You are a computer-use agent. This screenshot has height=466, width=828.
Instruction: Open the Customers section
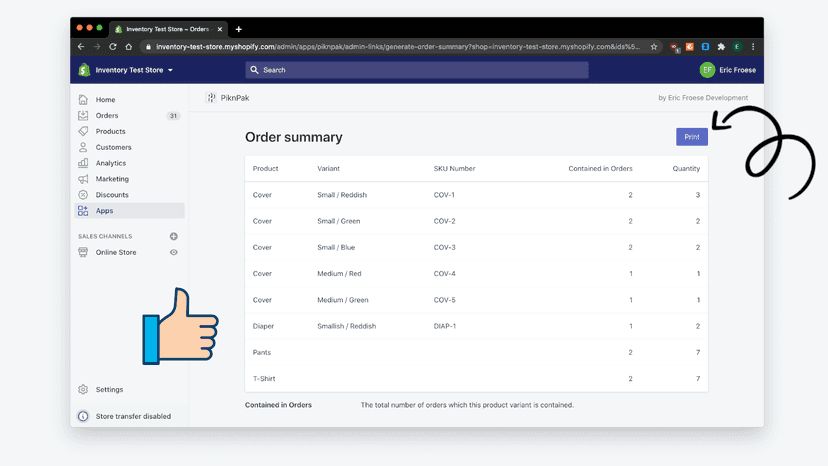click(114, 147)
